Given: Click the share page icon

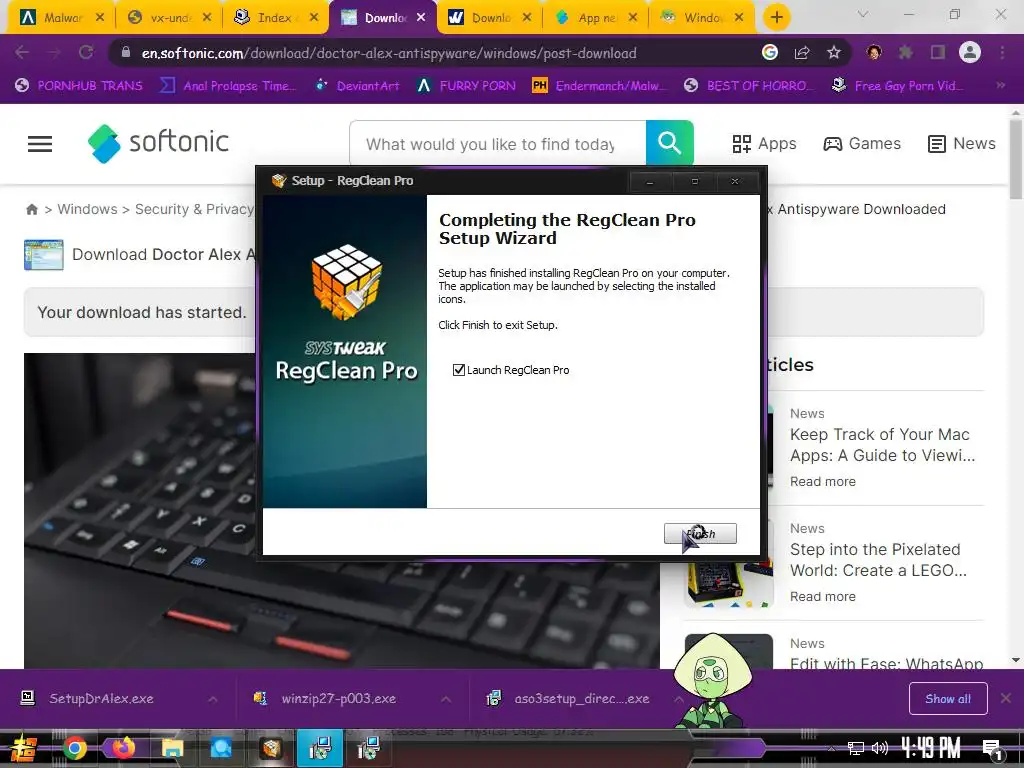Looking at the screenshot, I should click(802, 52).
